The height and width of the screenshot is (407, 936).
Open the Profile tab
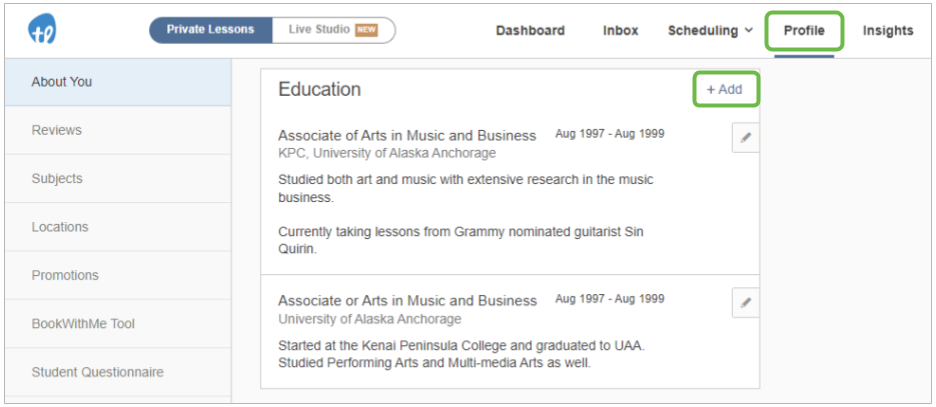(804, 30)
